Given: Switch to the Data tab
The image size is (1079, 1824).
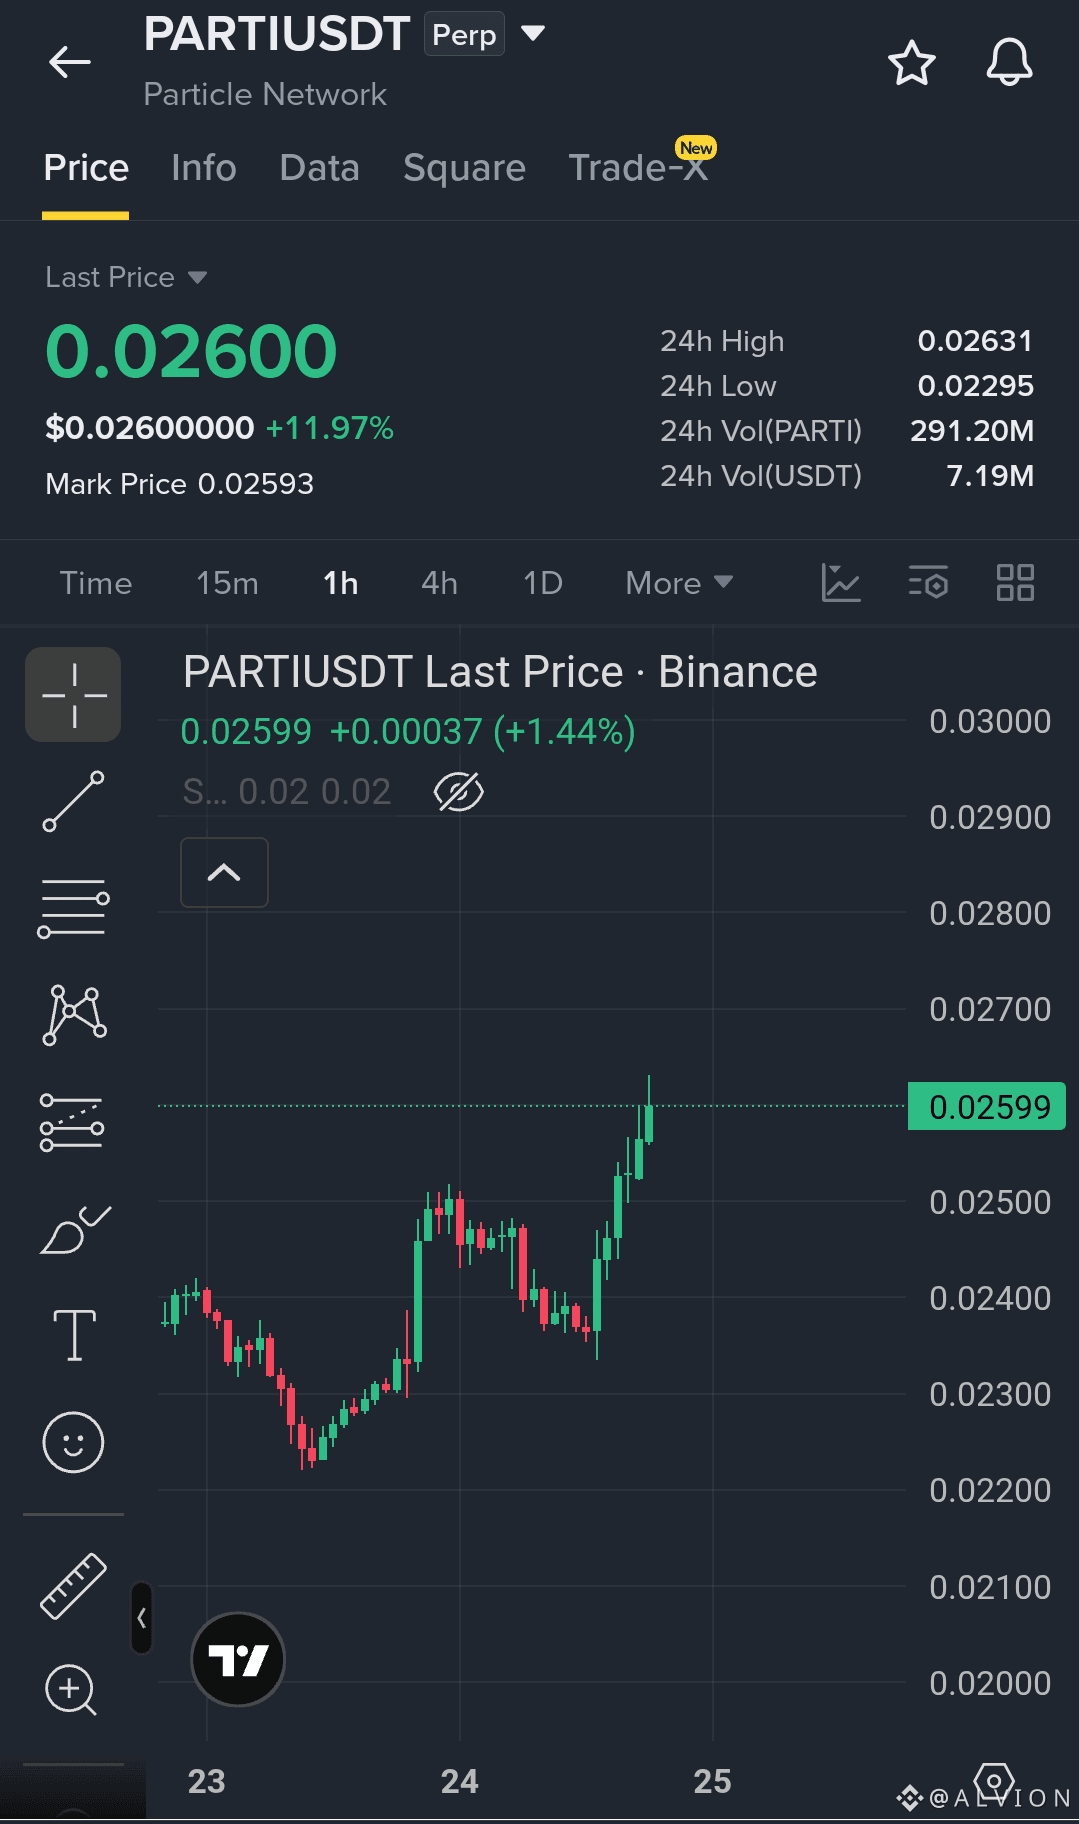Looking at the screenshot, I should [320, 168].
